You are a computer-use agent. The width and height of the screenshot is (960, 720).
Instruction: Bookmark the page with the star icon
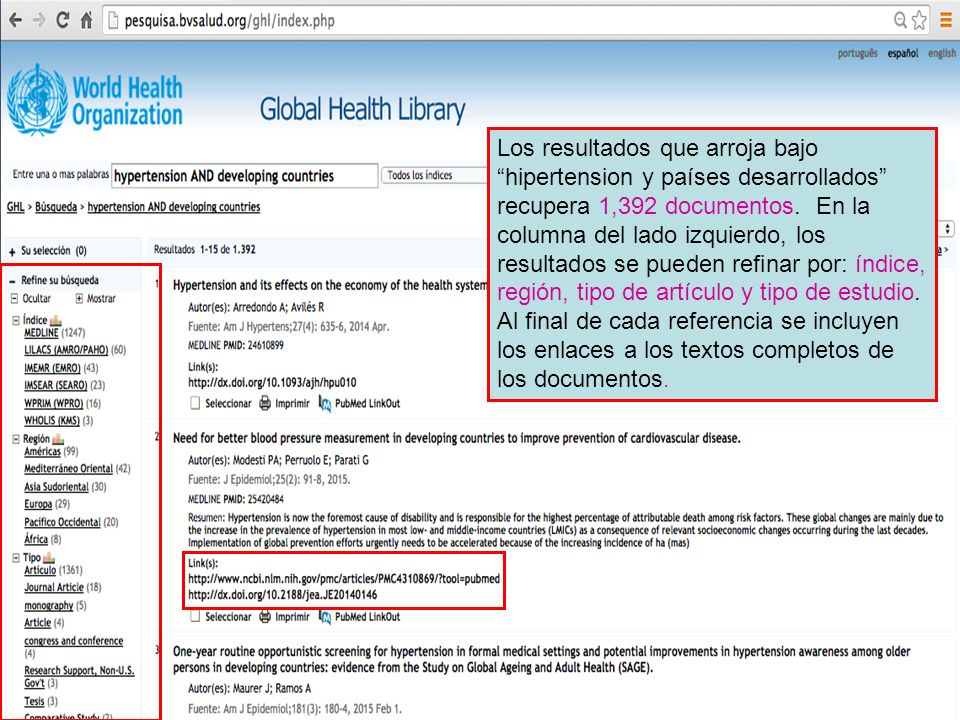[919, 20]
